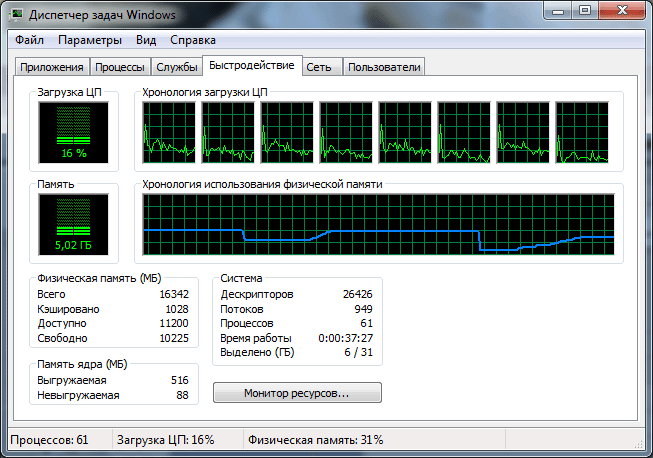This screenshot has width=653, height=458.
Task: Click the Физическая память (МБ) group label
Action: [x=99, y=278]
